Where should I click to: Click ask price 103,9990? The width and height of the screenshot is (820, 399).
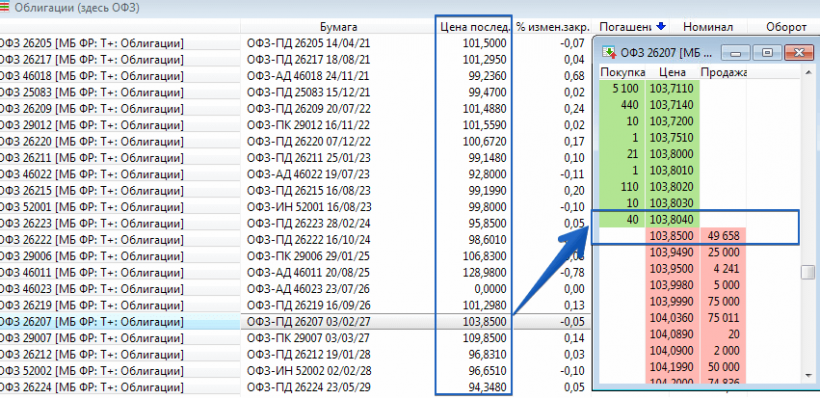671,301
